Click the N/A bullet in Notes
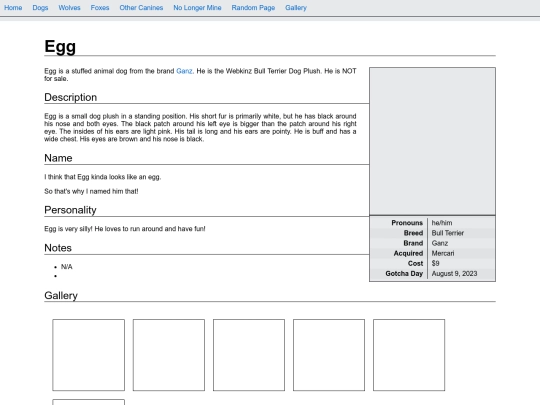Viewport: 540px width, 405px height. (x=66, y=267)
